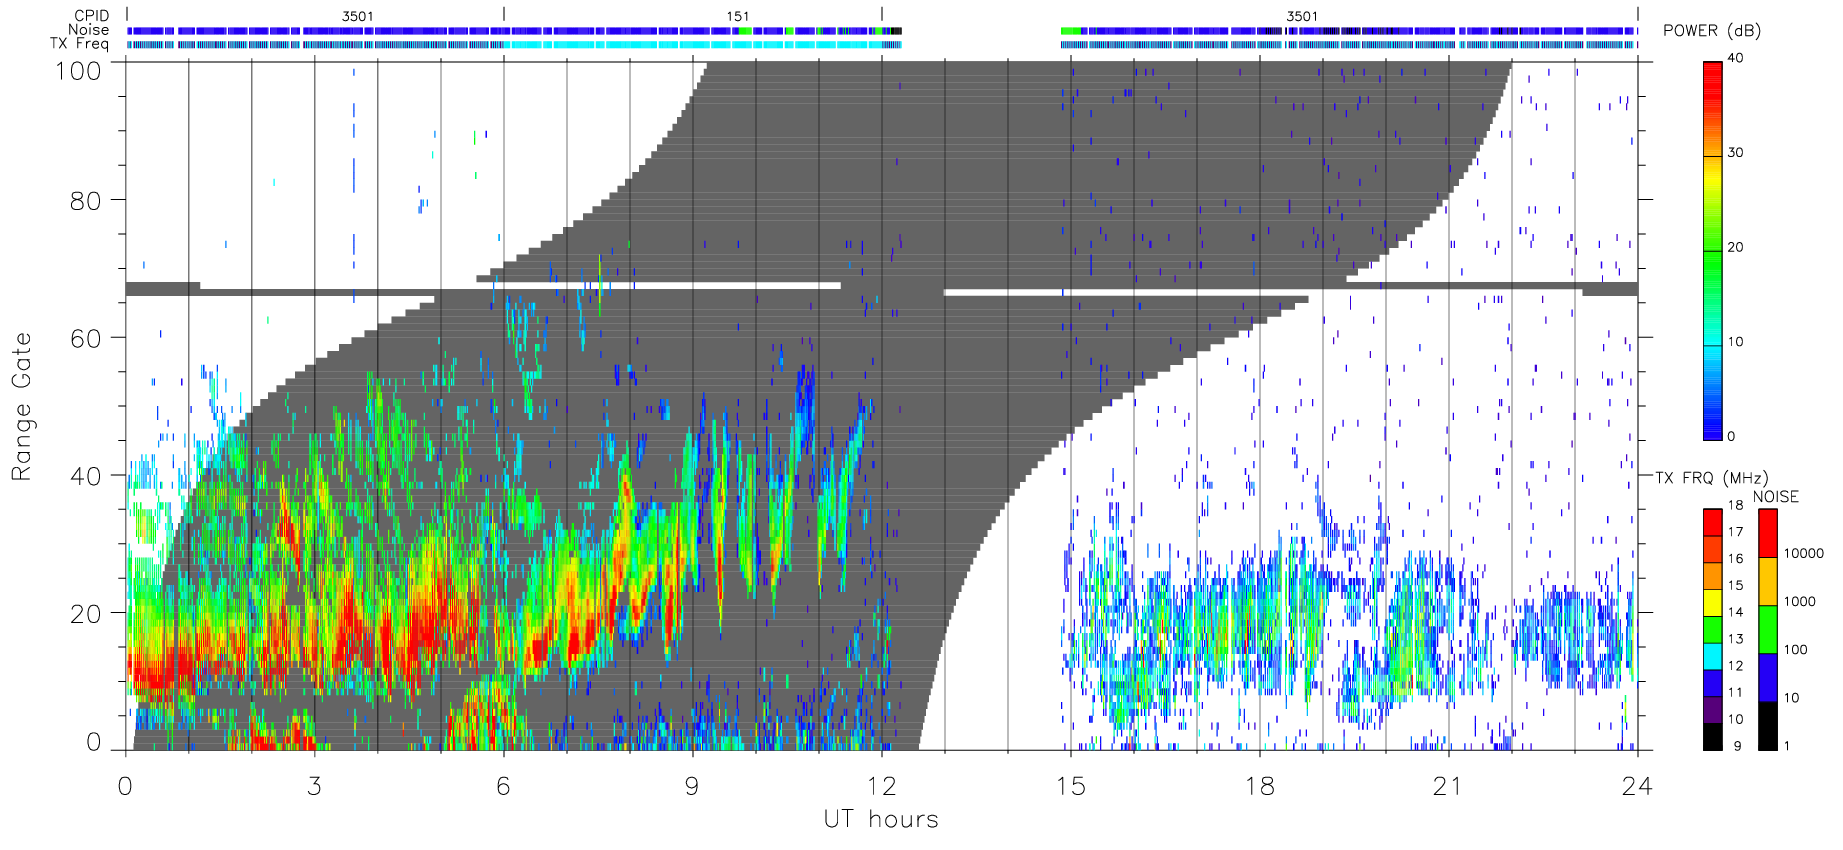
Task: Click x-axis tick label 18
Action: pyautogui.click(x=1259, y=786)
